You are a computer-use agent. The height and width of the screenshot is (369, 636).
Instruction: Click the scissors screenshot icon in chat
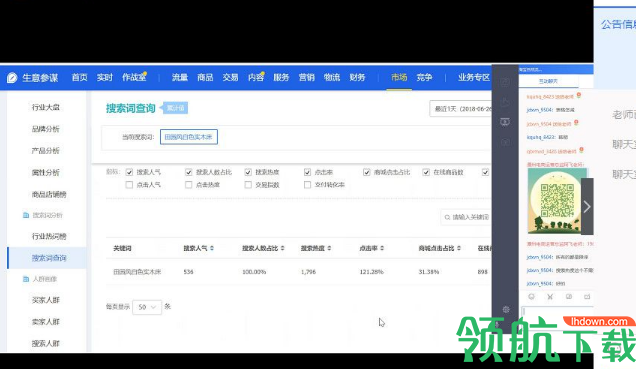click(550, 297)
